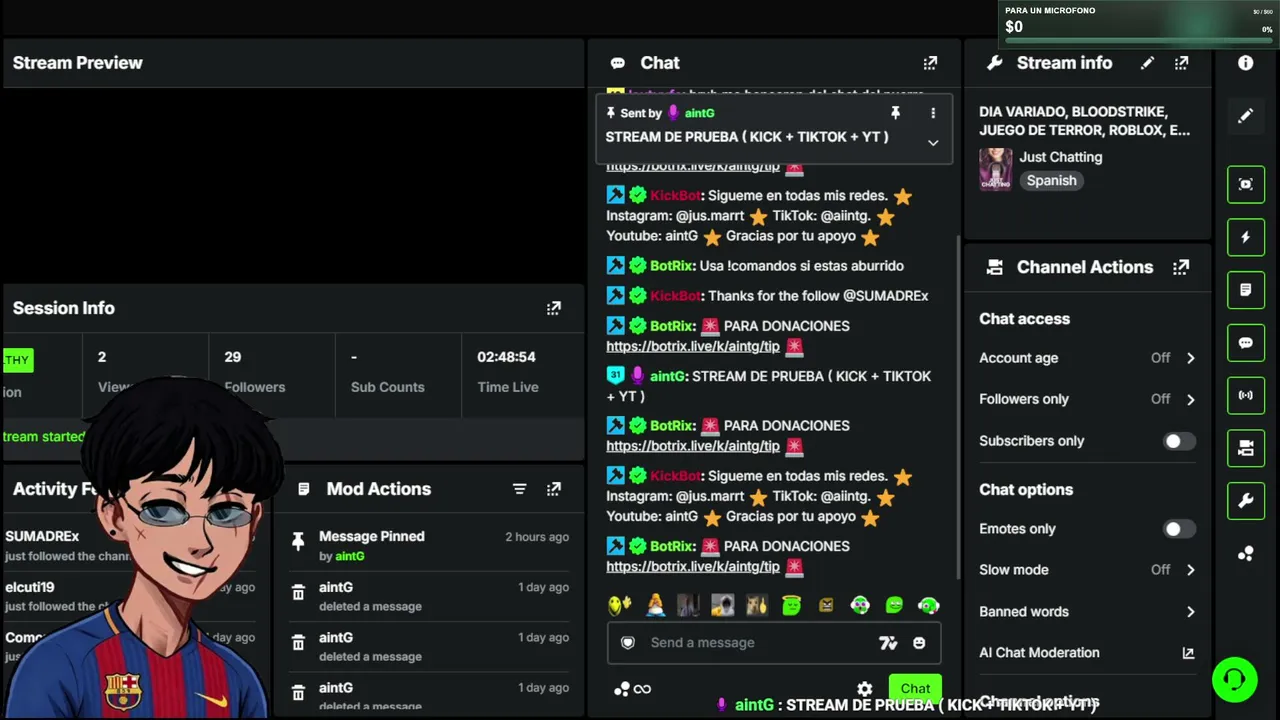Click the document icon in right sidebar
1280x720 pixels.
point(1246,290)
